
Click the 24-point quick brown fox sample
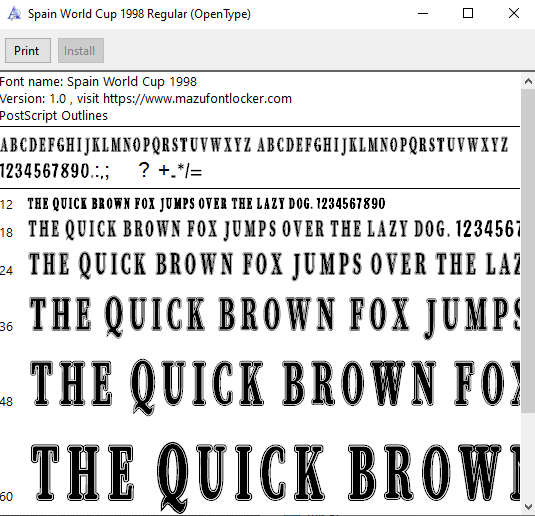(274, 265)
